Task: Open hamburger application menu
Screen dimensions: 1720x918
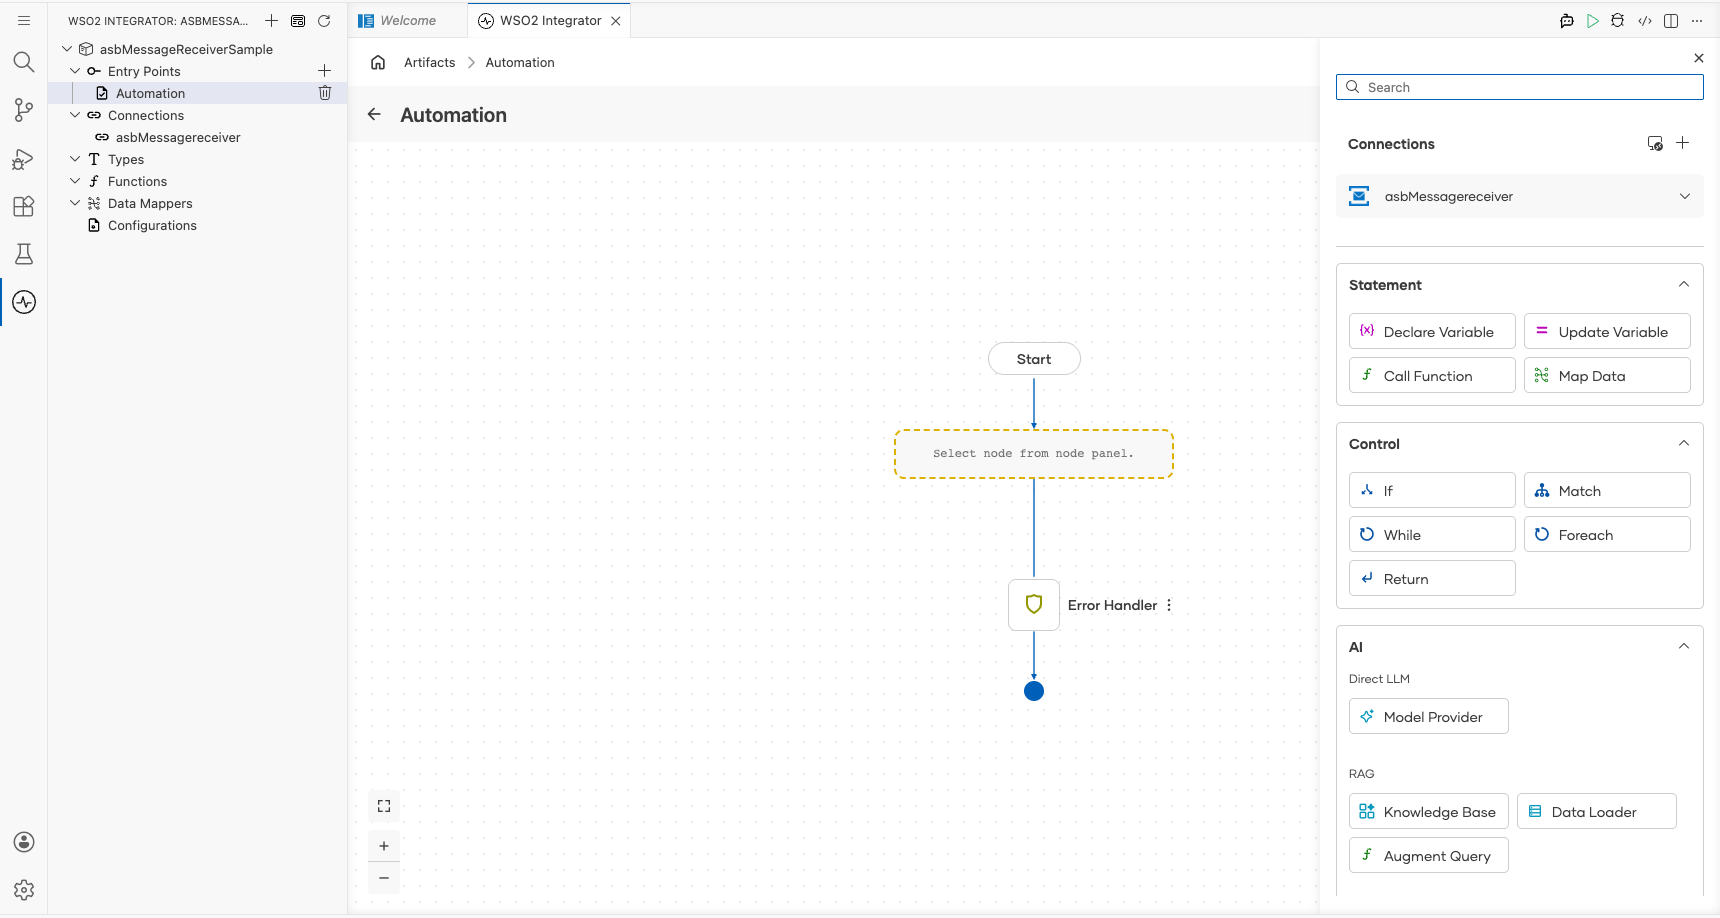Action: point(24,20)
